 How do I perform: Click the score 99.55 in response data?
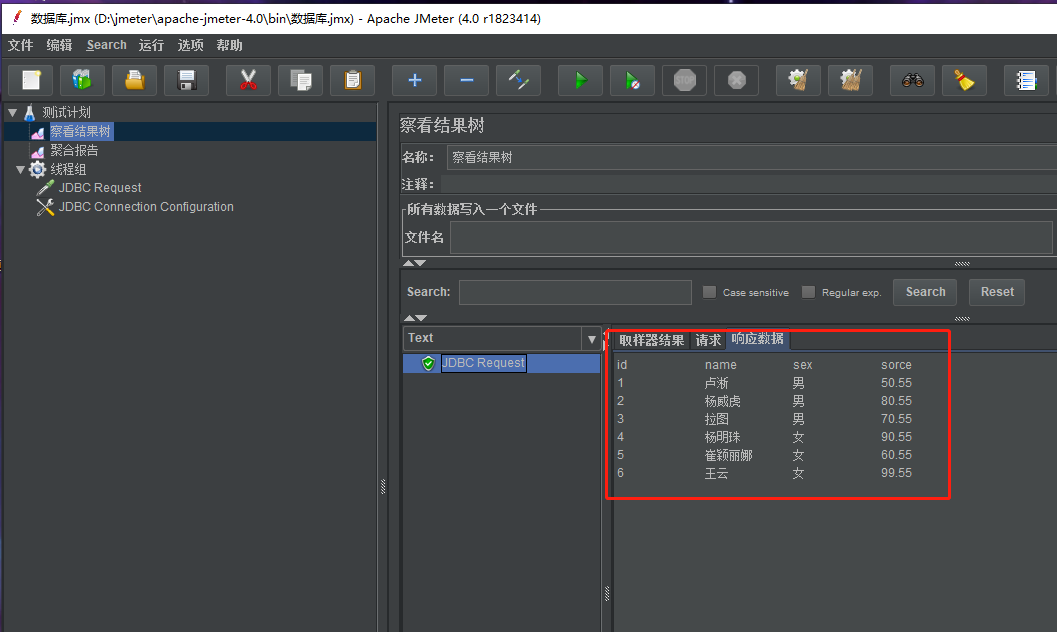(x=896, y=473)
